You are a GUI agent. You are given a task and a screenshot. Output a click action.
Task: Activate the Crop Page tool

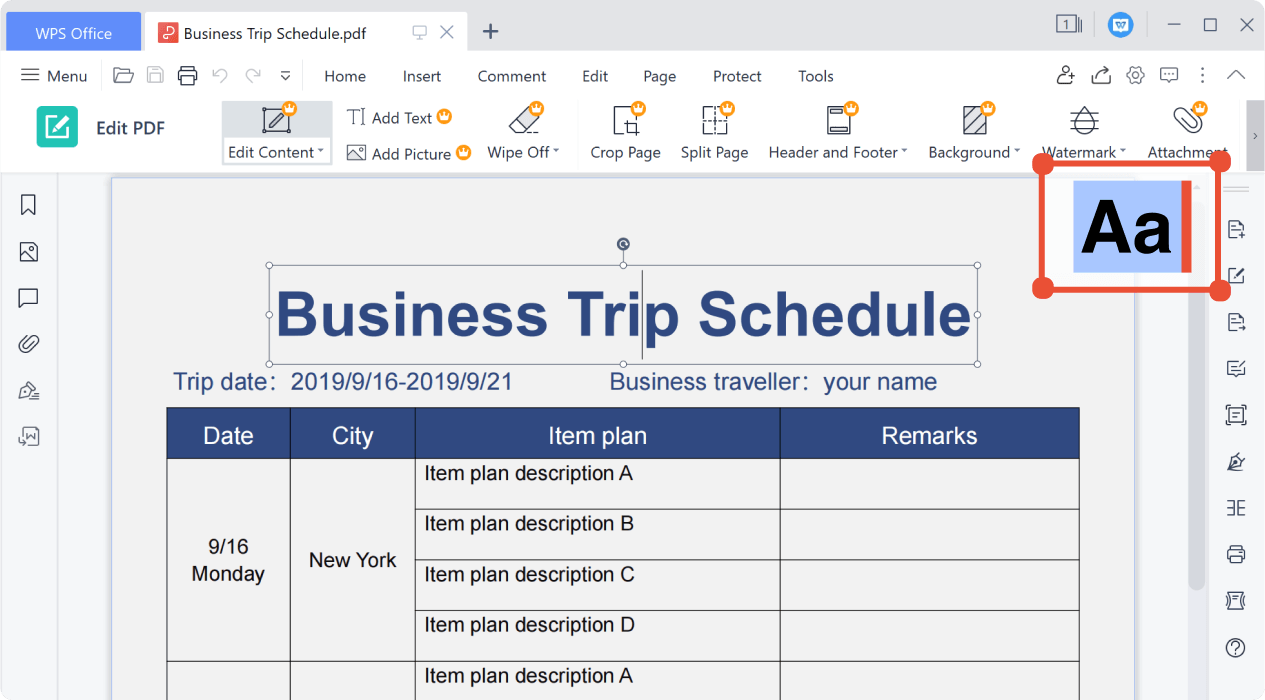[624, 131]
